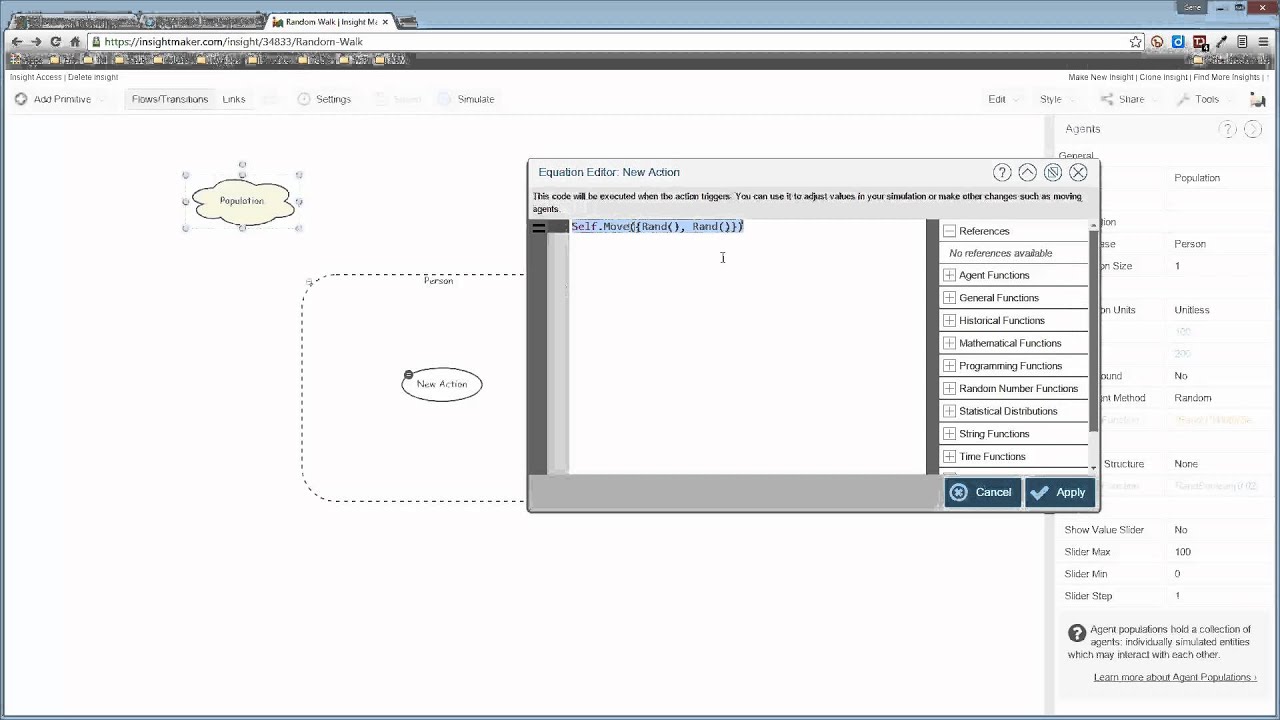Click the browser address bar URL

233,42
